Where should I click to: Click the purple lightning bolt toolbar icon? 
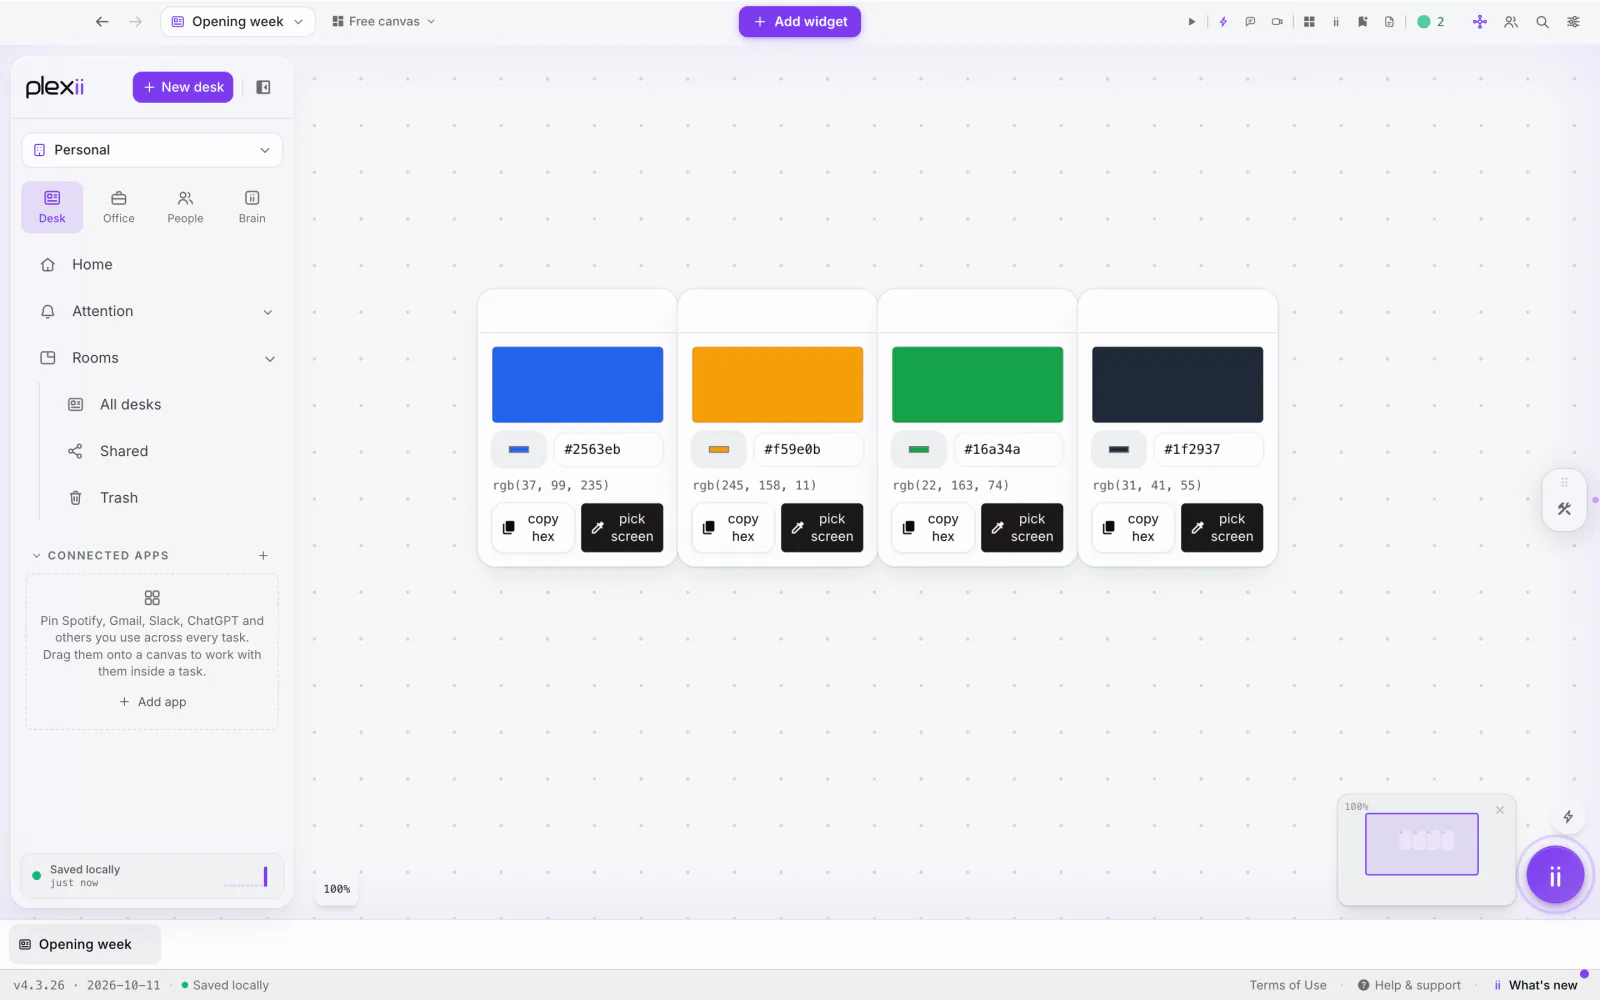(1223, 21)
